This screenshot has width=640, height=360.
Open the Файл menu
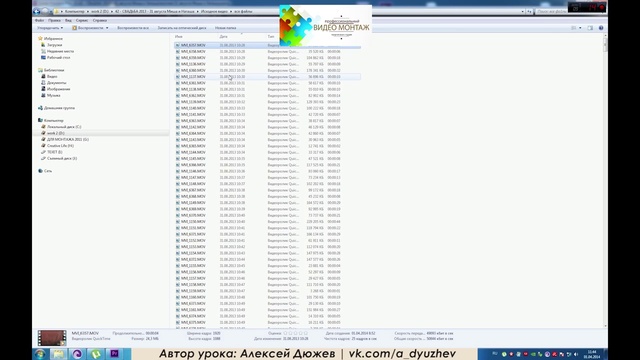(x=39, y=20)
